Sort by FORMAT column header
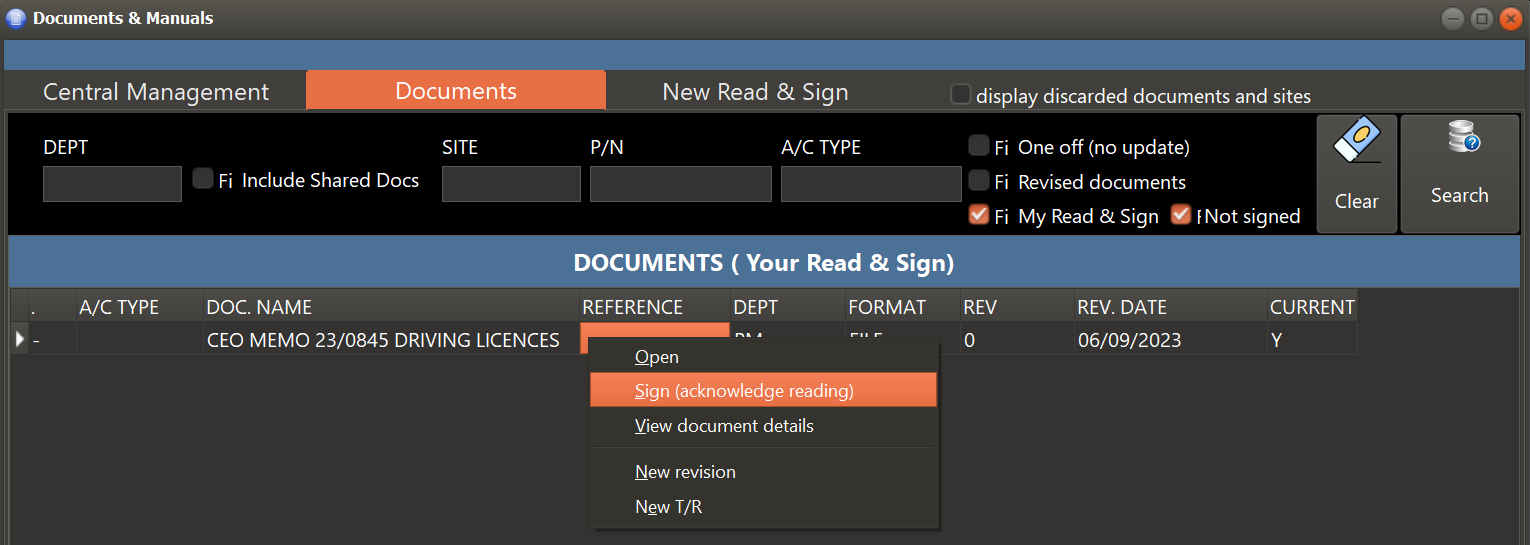Image resolution: width=1530 pixels, height=545 pixels. pos(902,307)
